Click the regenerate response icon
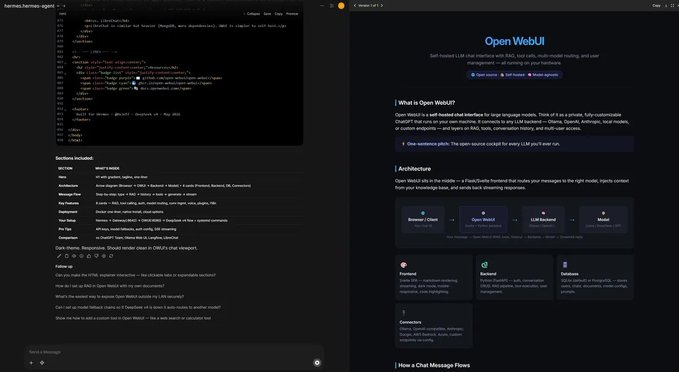 click(111, 256)
